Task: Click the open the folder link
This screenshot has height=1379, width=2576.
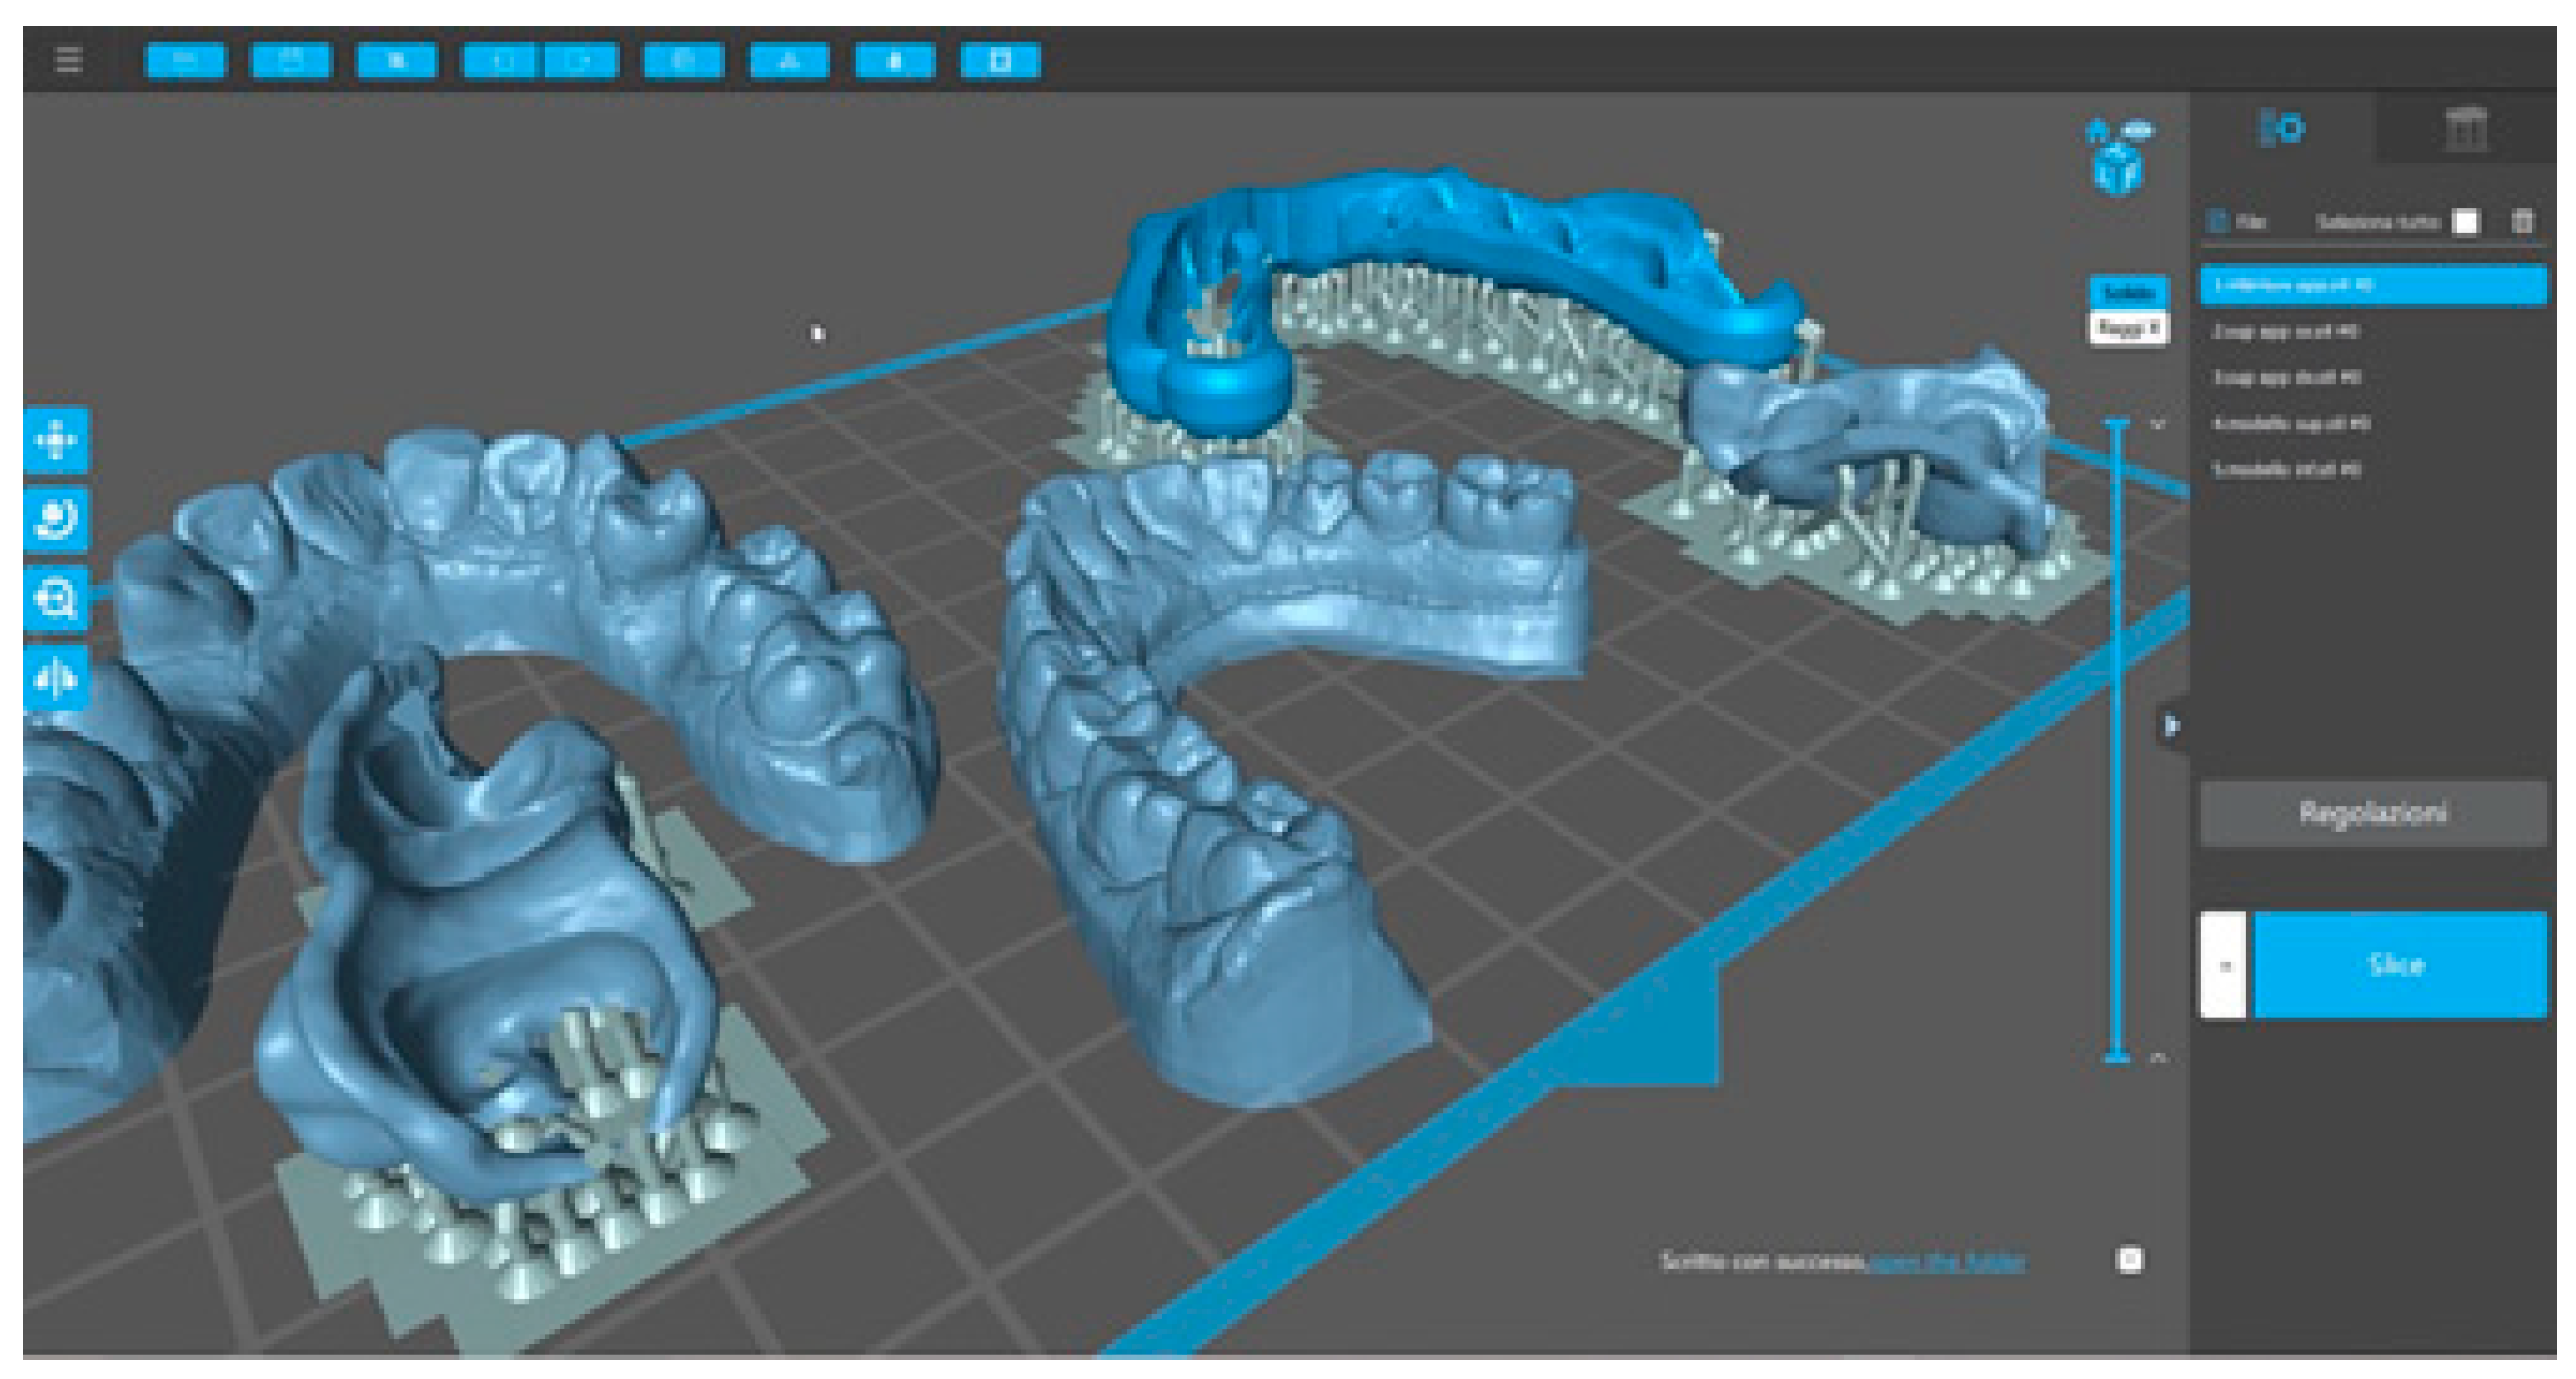Action: pos(1946,1261)
